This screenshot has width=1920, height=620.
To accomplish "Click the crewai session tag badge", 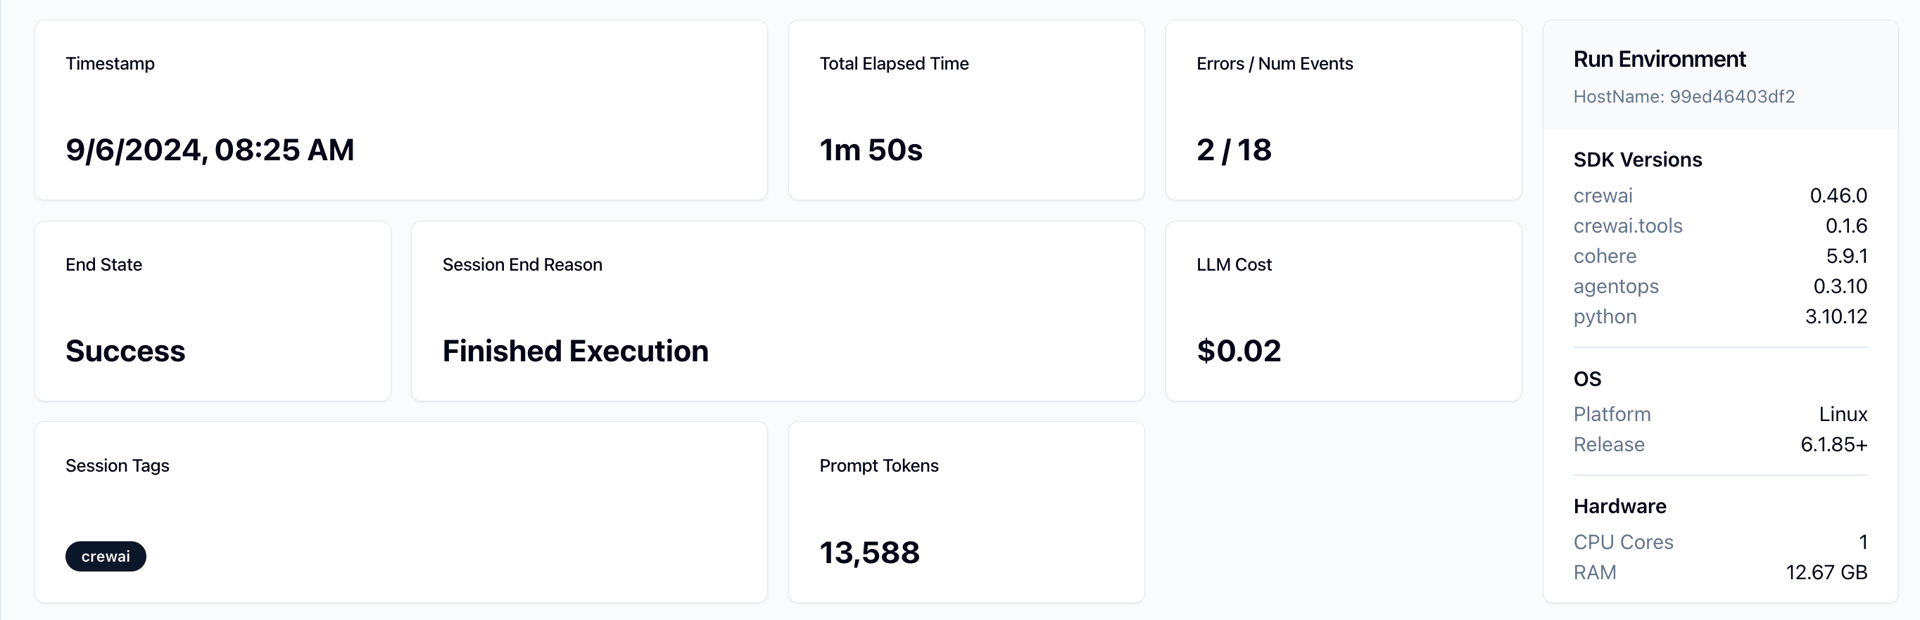I will (x=105, y=556).
